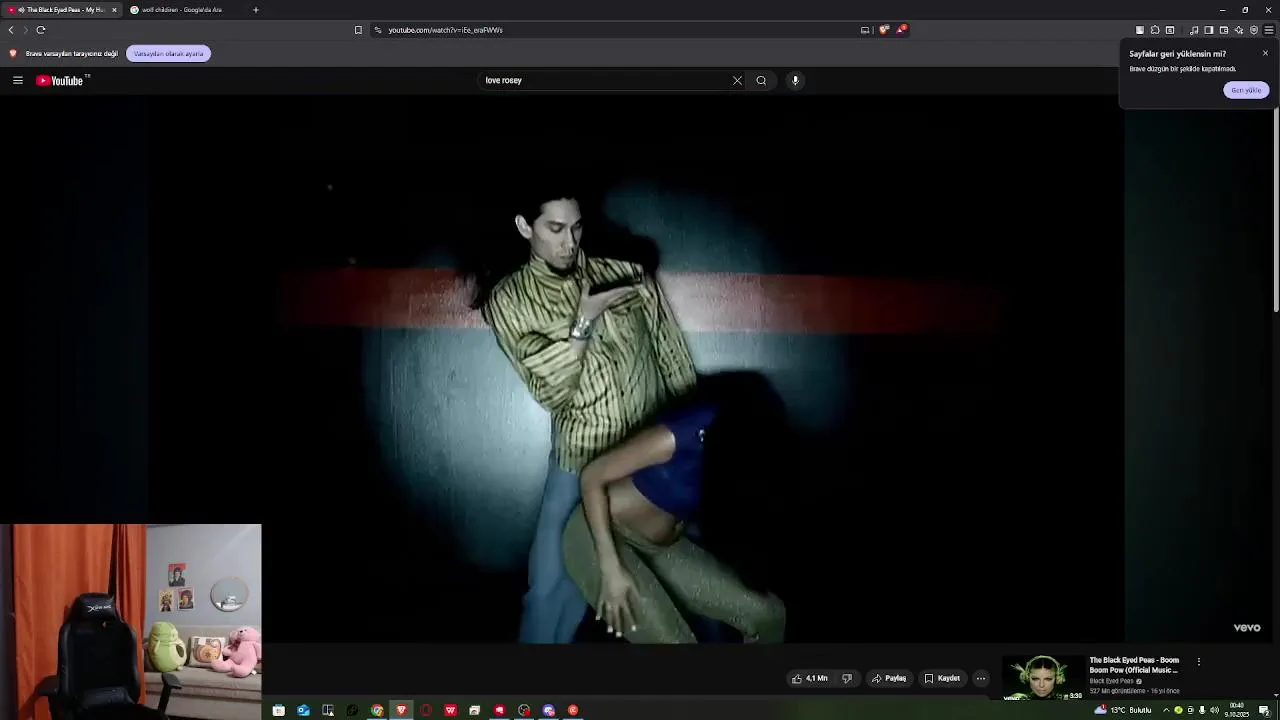Go back to previous page
The image size is (1280, 720).
point(11,30)
